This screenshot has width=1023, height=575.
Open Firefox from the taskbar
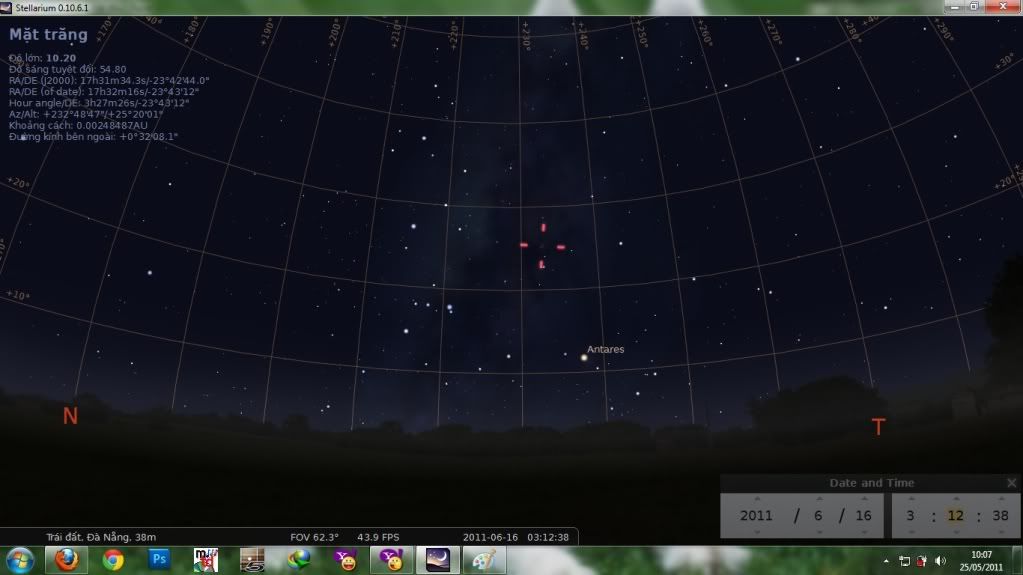click(x=66, y=560)
